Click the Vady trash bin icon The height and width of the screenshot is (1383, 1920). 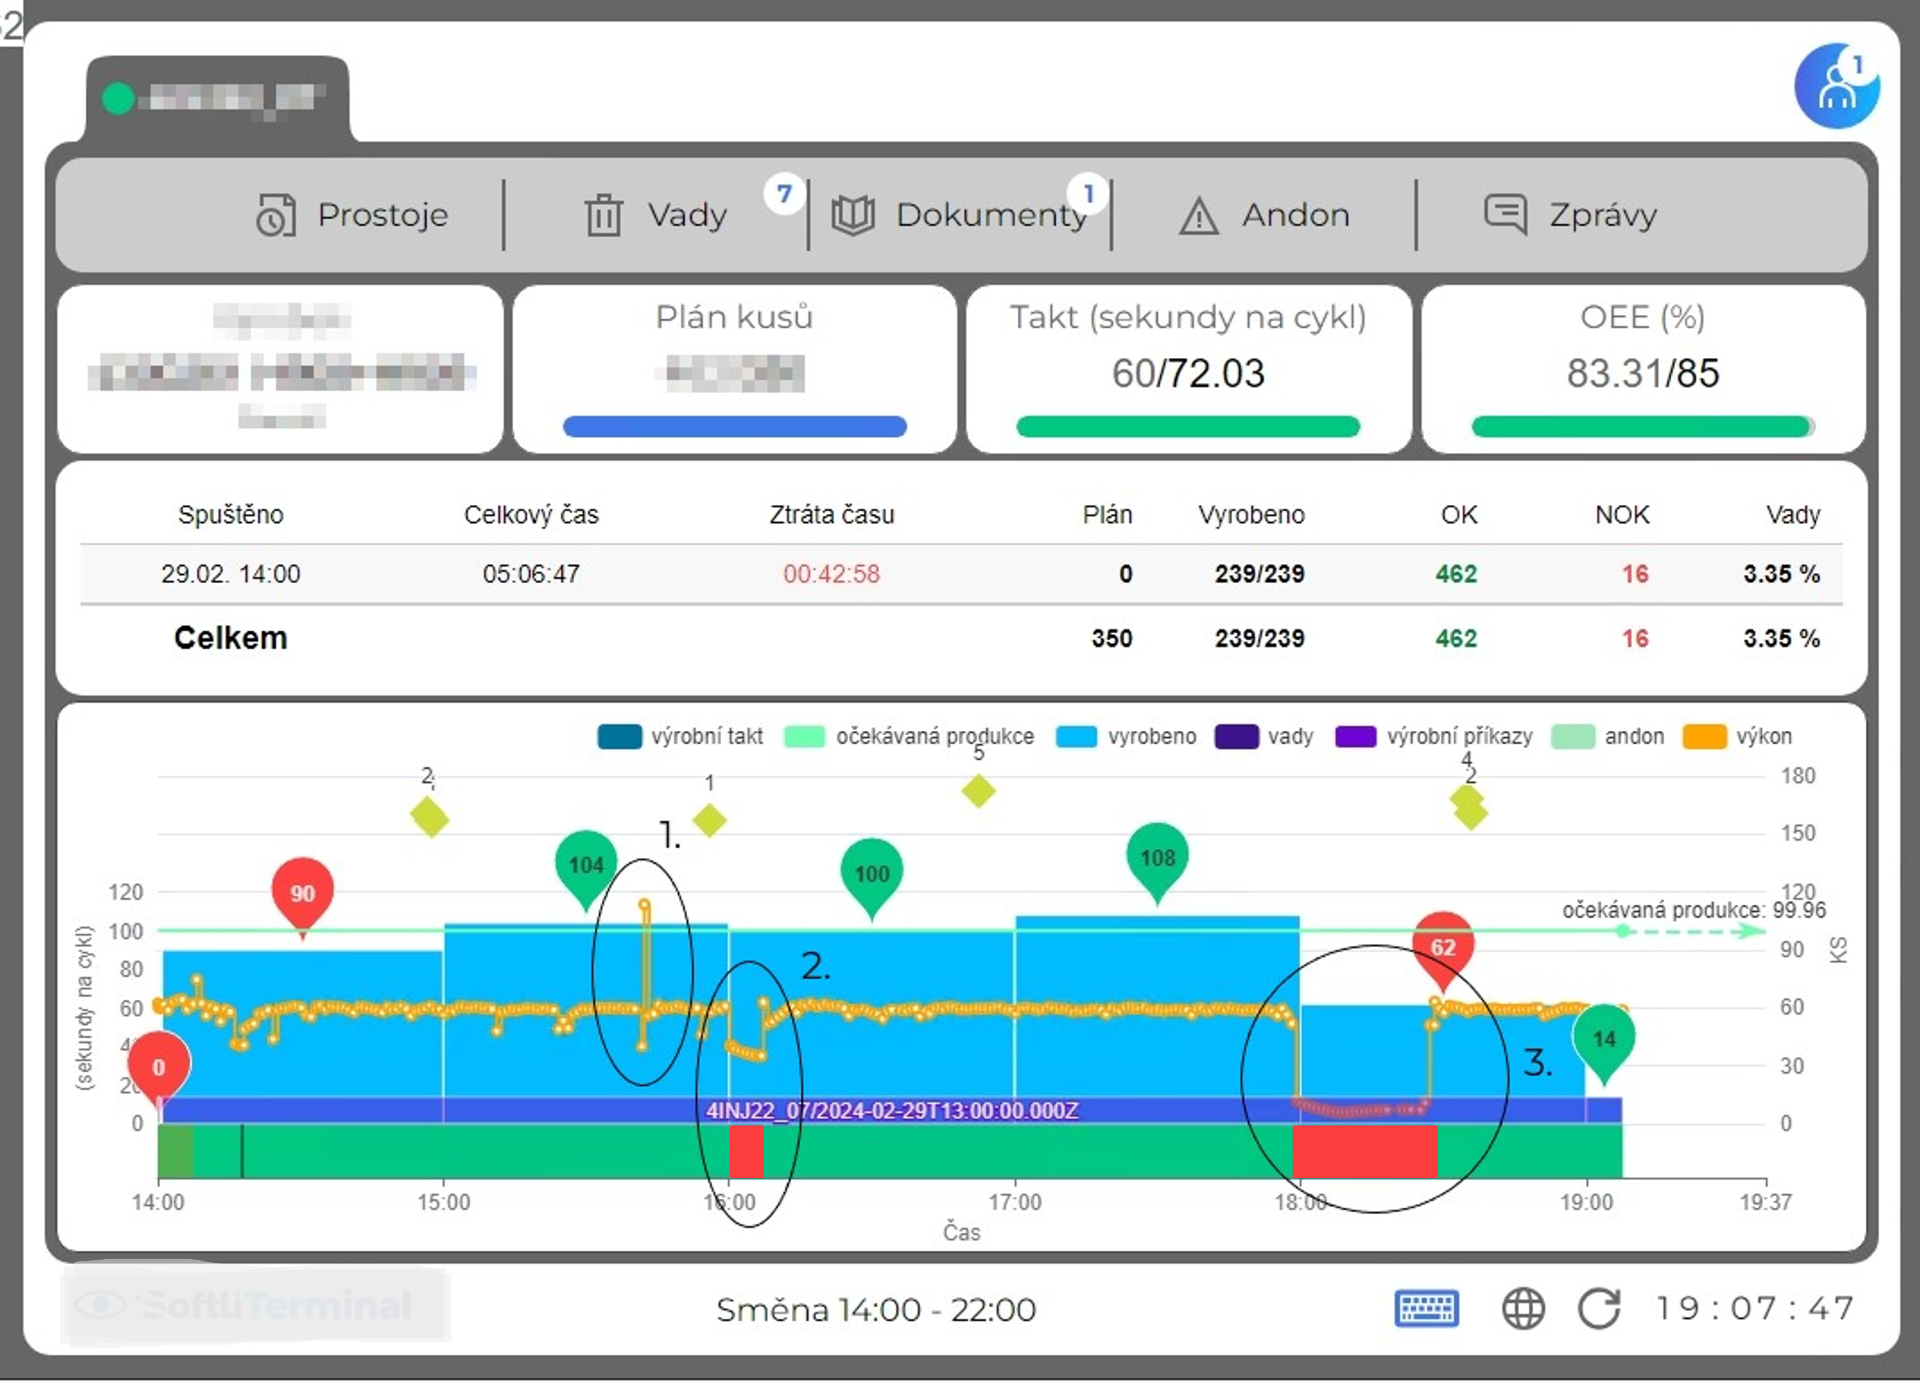[603, 215]
